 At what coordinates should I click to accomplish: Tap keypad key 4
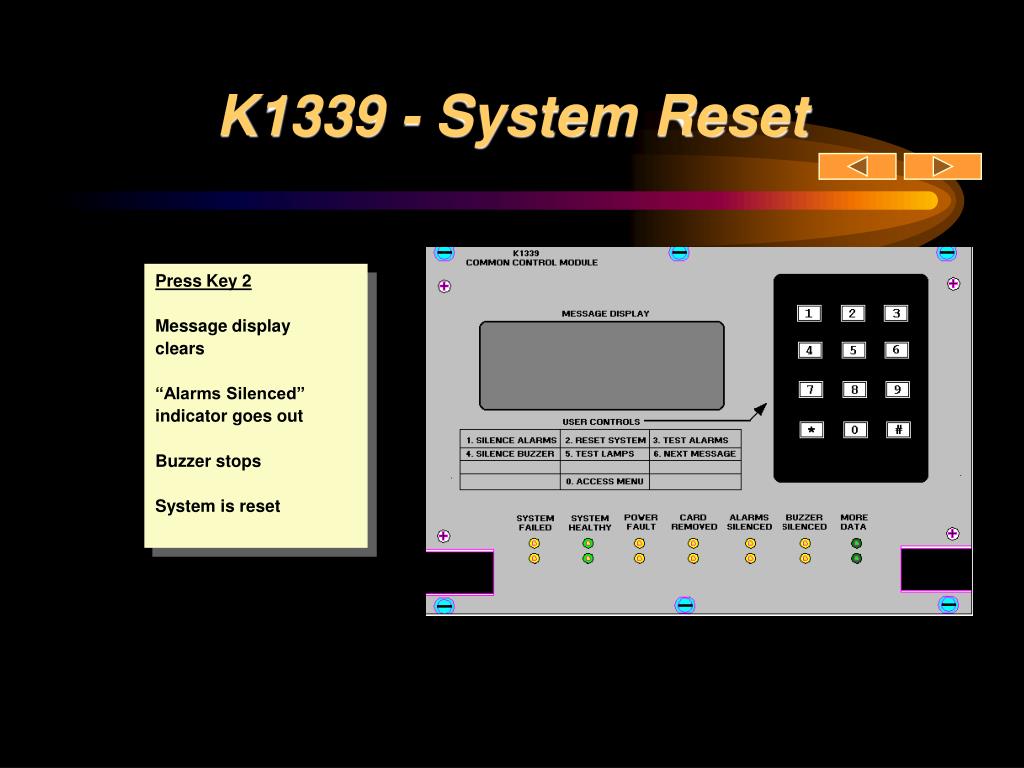pyautogui.click(x=810, y=350)
